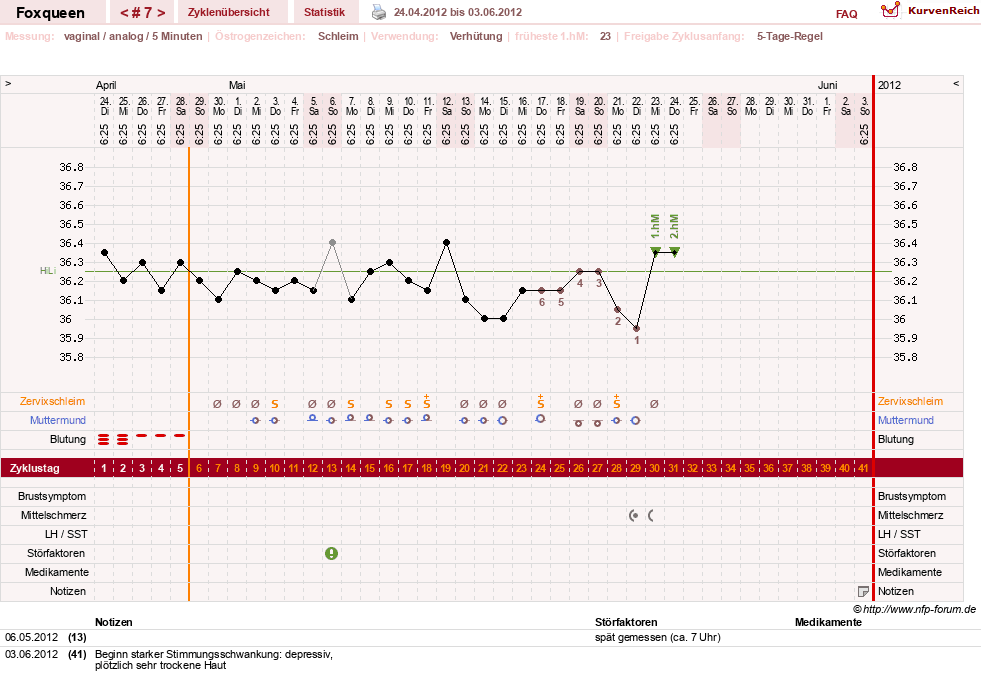The height and width of the screenshot is (695, 981).
Task: Open the Zyklenübersicht tab
Action: 229,12
